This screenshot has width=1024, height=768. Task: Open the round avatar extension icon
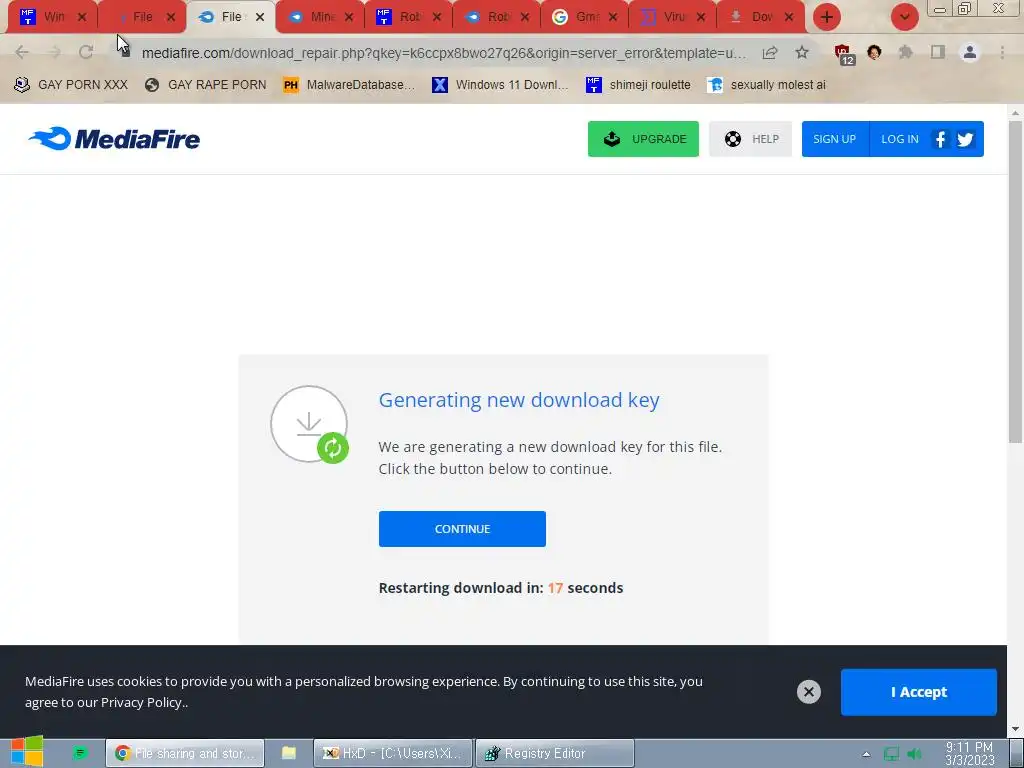pos(874,52)
